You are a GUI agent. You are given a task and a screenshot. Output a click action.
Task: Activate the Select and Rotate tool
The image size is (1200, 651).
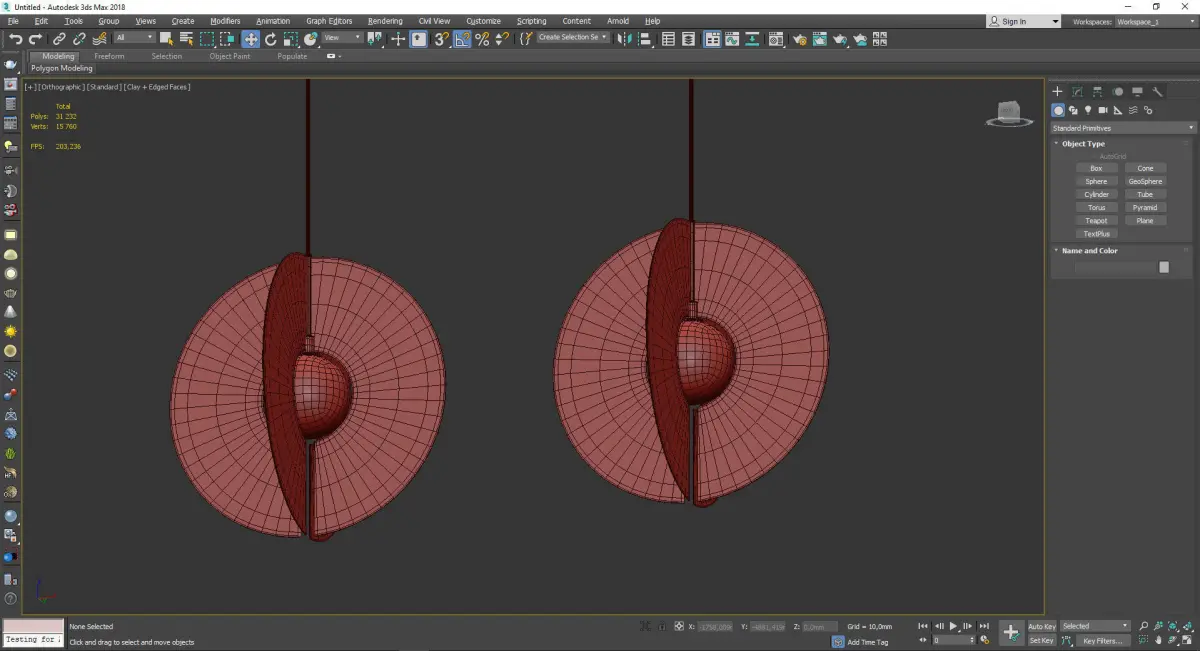click(271, 39)
